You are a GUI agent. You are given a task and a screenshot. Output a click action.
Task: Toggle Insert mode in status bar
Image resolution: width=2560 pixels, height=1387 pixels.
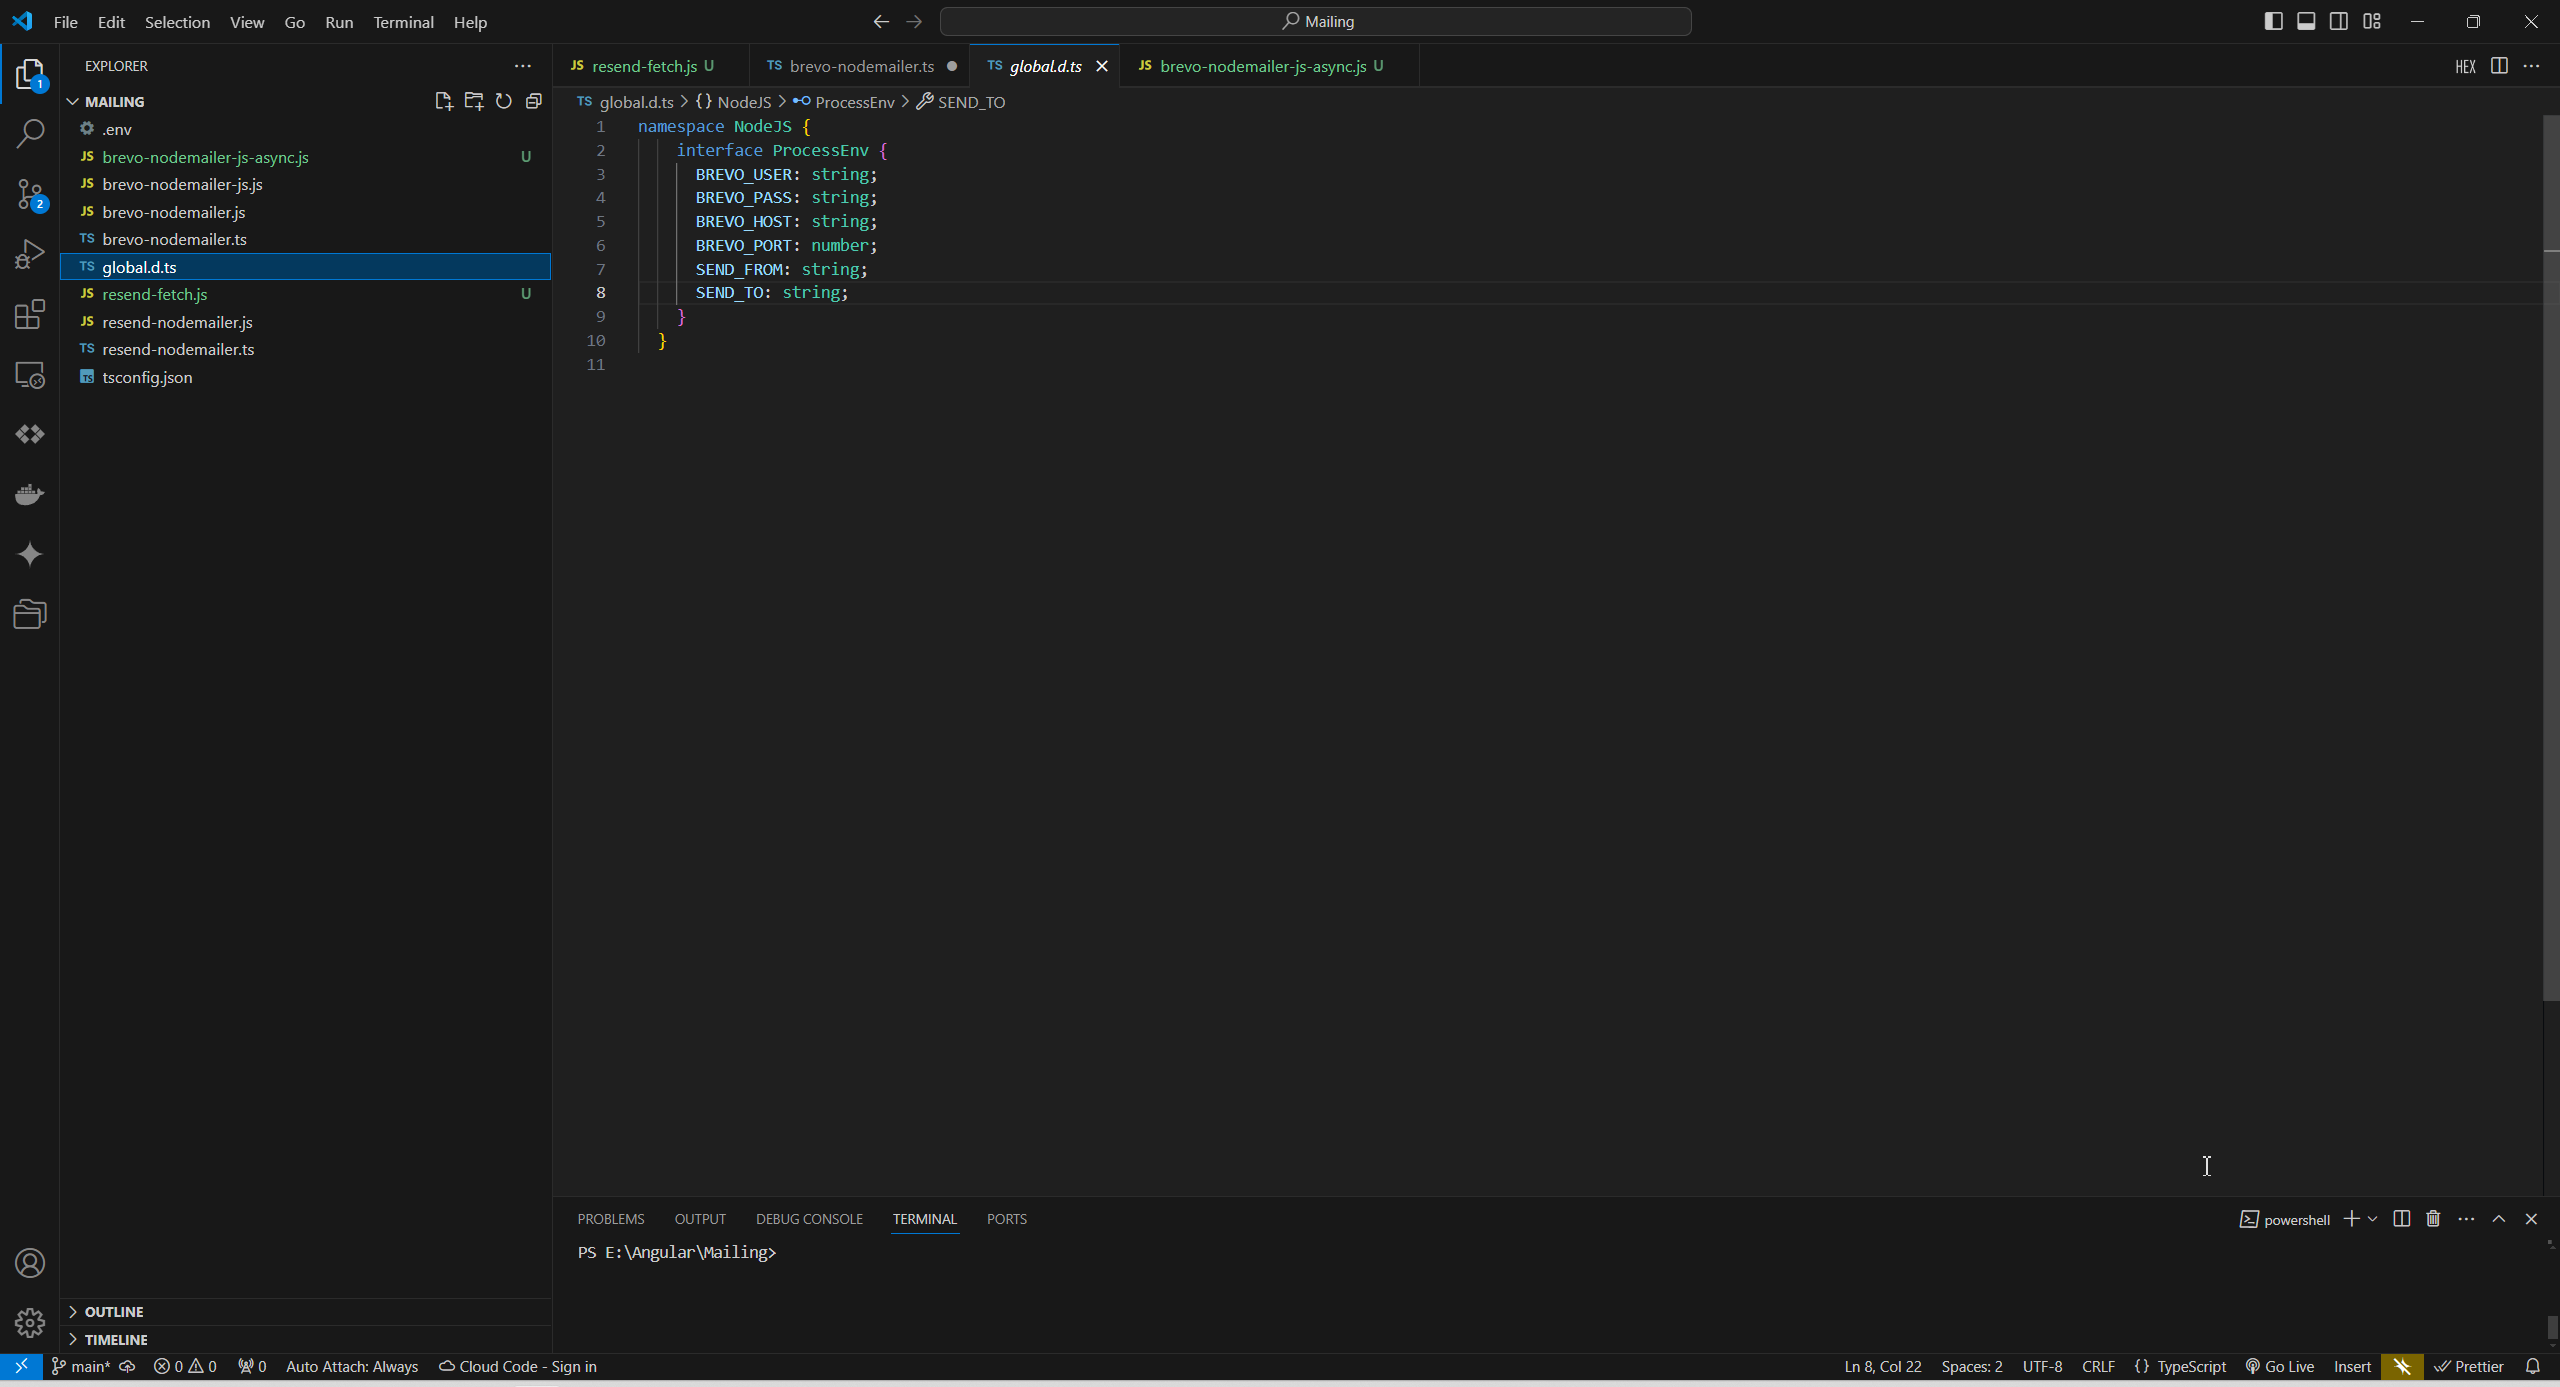tap(2352, 1366)
